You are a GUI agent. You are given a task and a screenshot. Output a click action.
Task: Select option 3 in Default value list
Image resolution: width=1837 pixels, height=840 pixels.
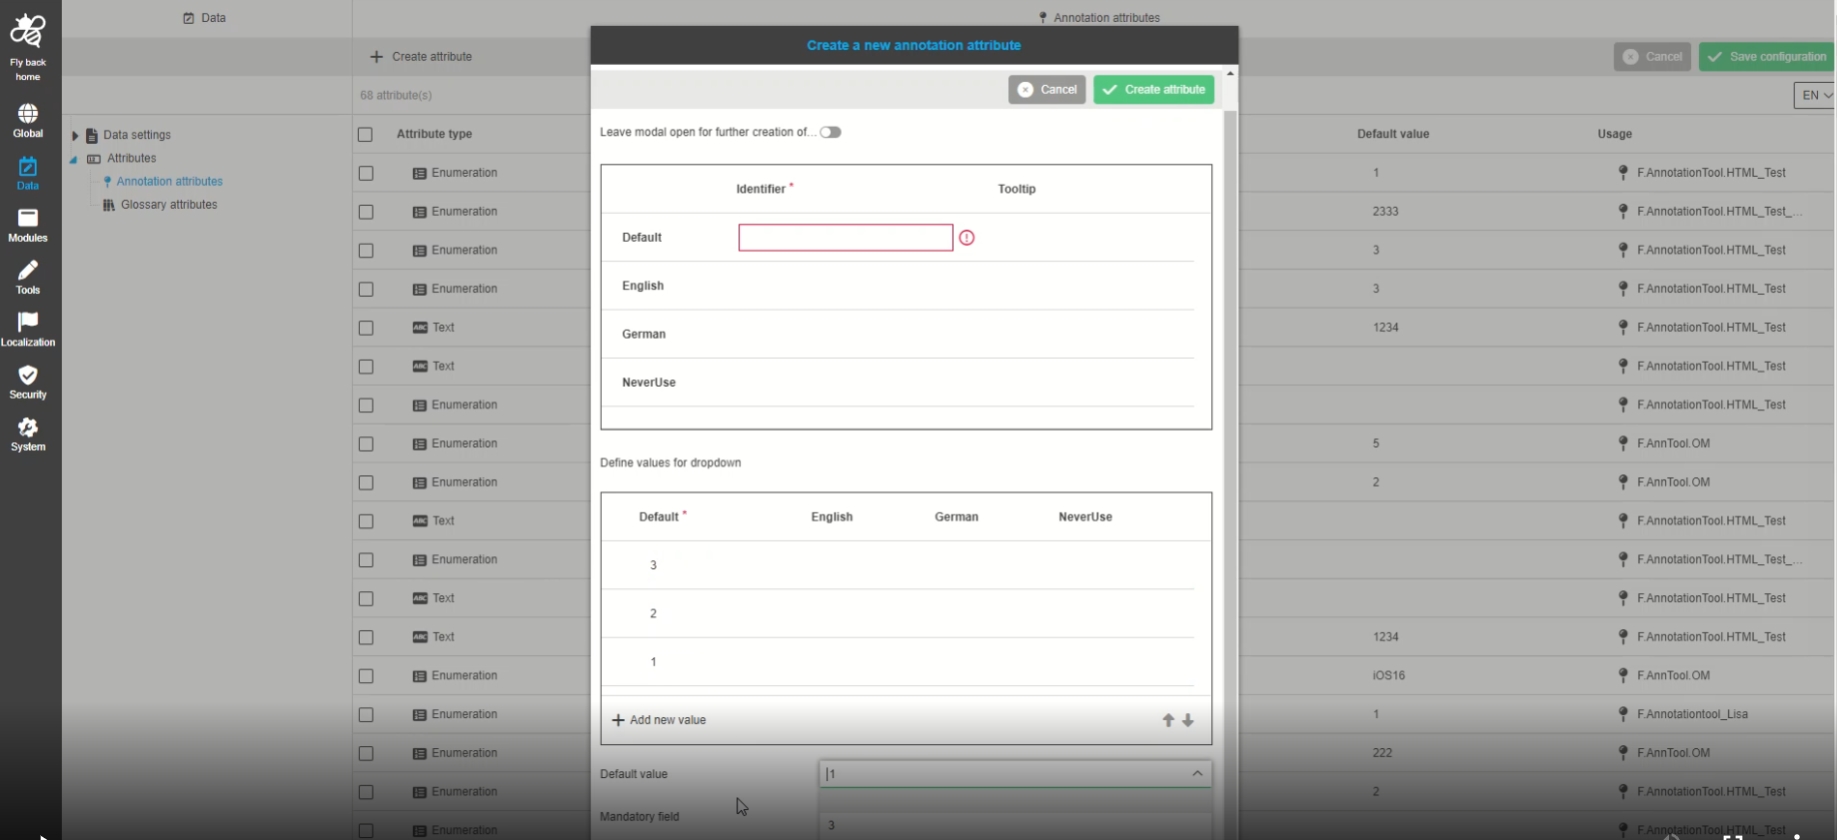(1015, 825)
